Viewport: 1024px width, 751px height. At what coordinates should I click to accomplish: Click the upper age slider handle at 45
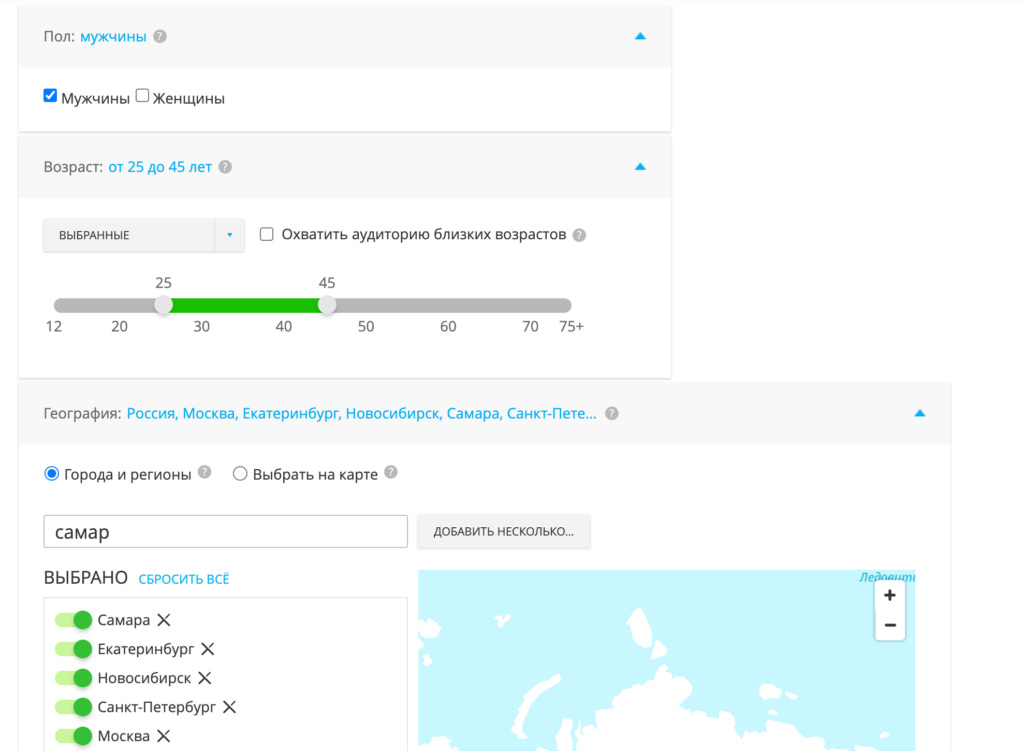[x=327, y=305]
